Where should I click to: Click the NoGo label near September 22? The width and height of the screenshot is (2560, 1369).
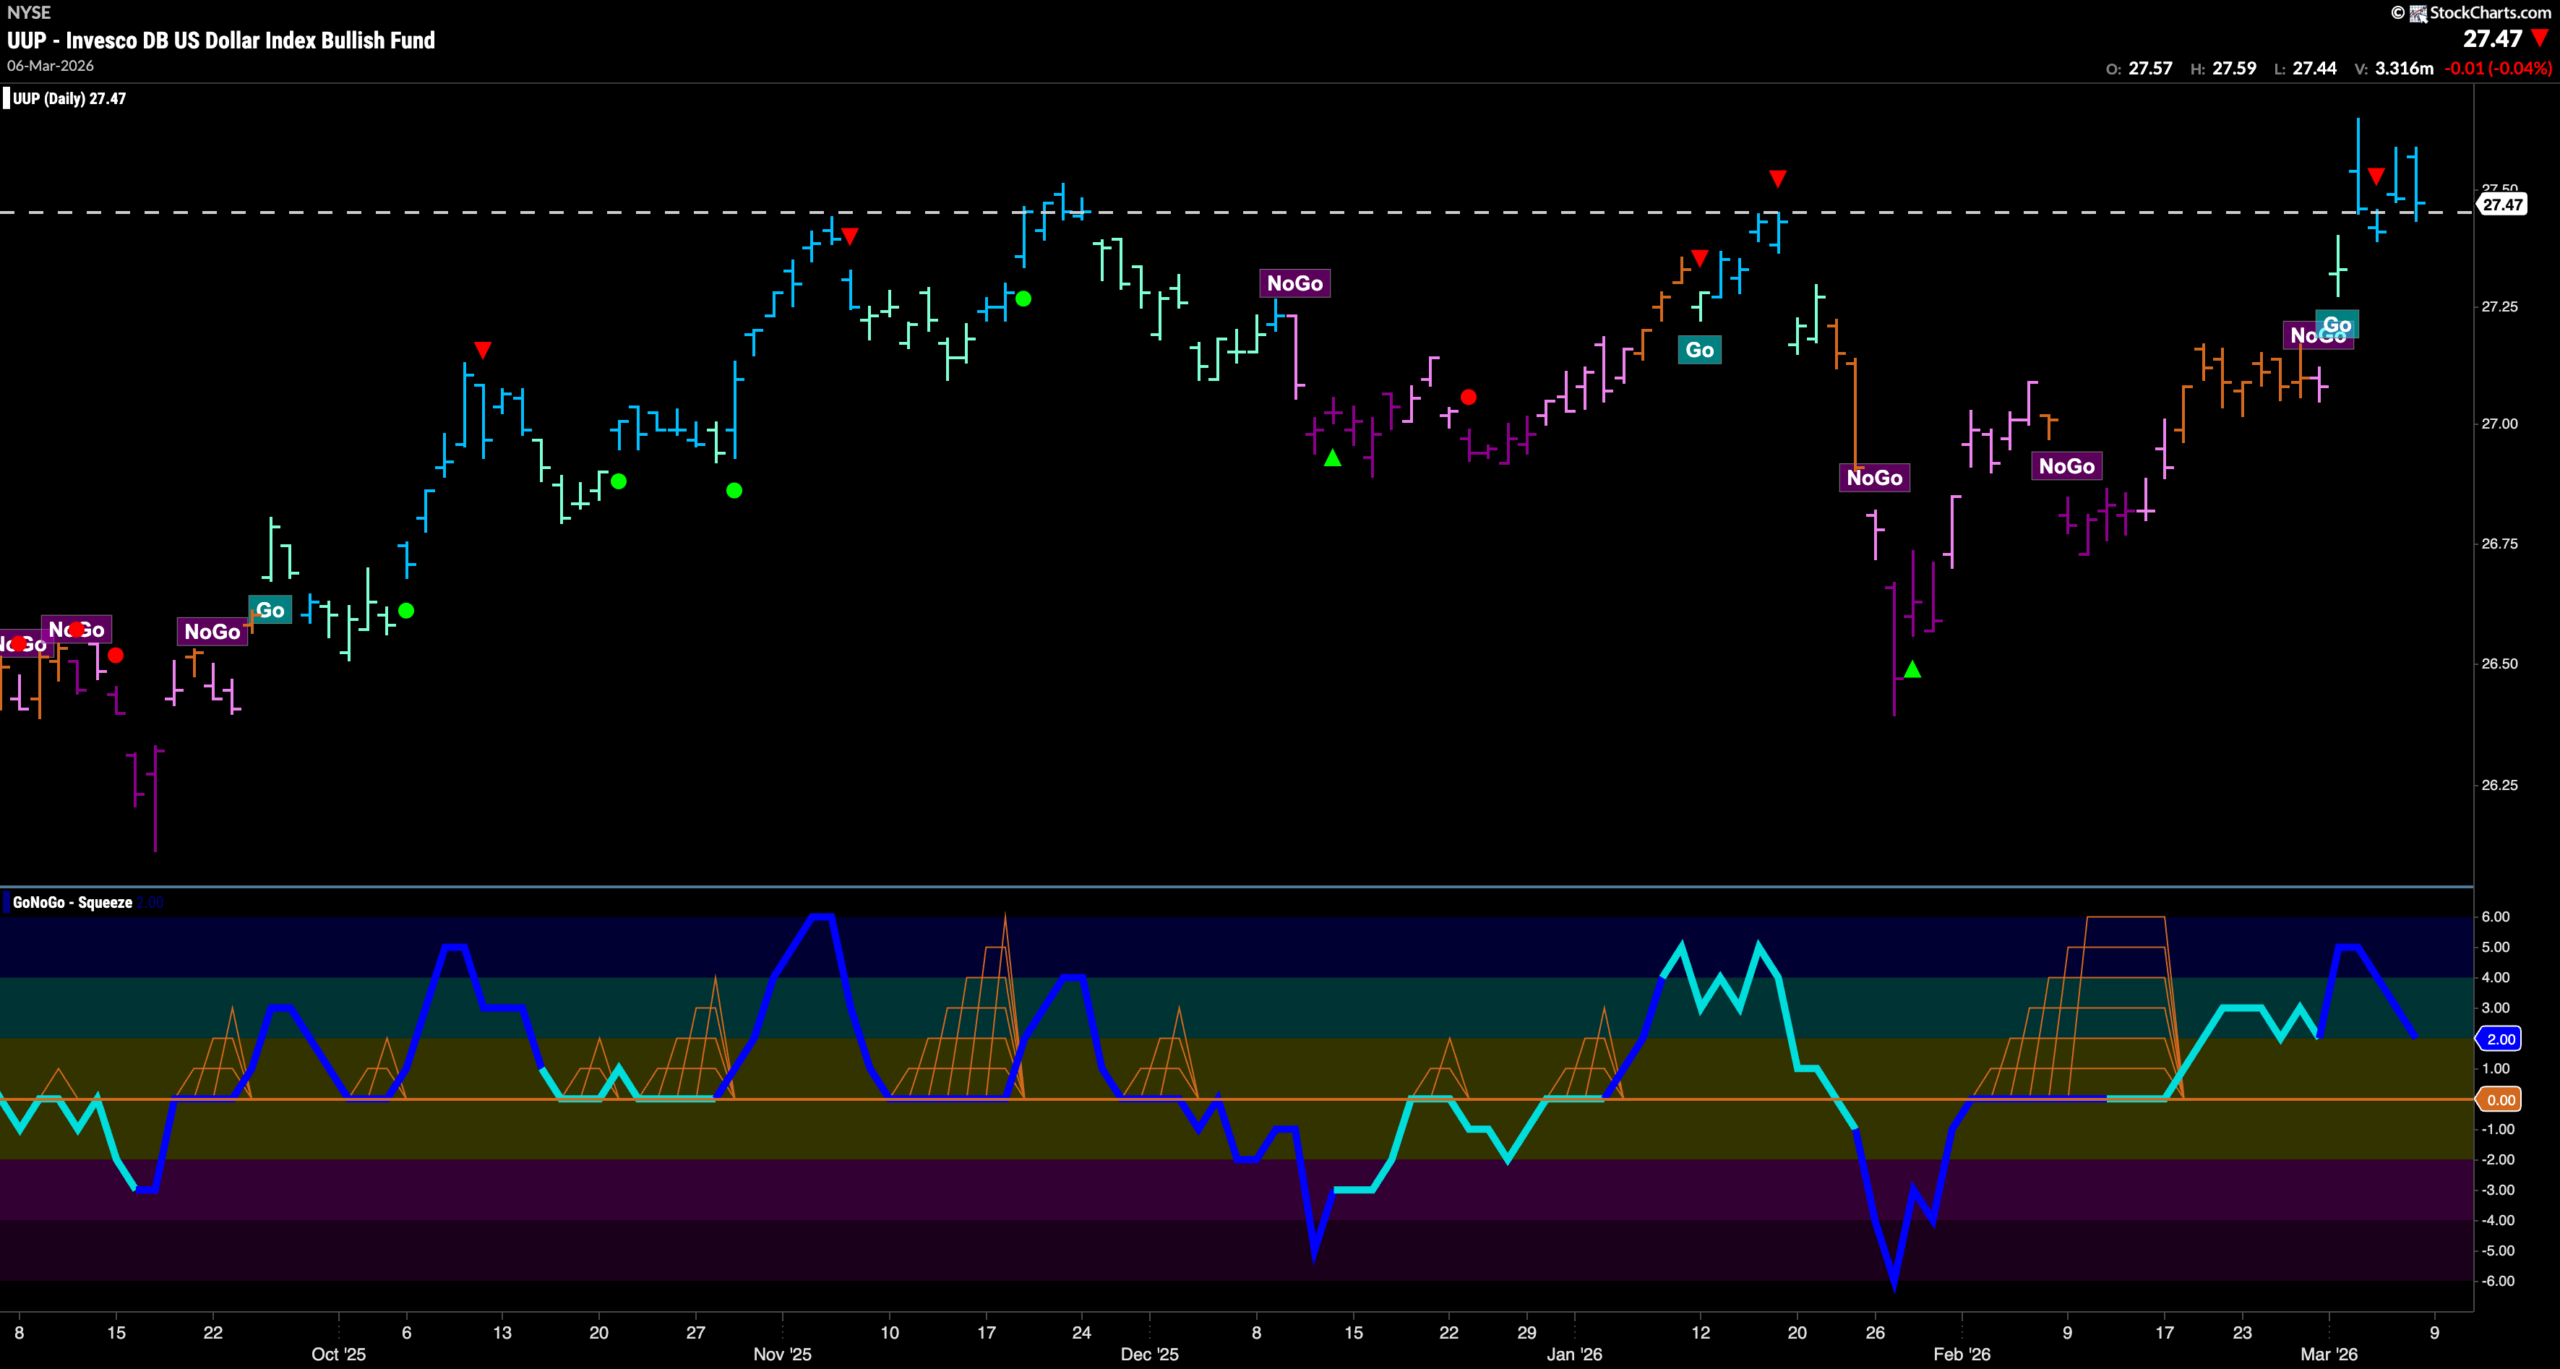click(x=212, y=632)
